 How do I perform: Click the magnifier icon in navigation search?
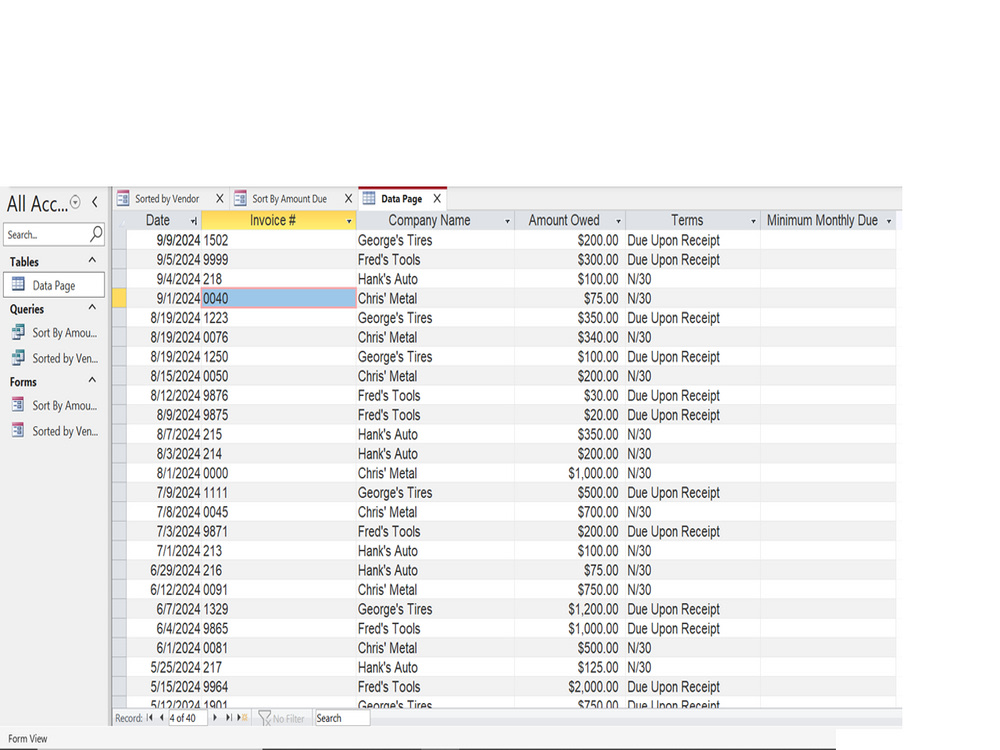tap(96, 234)
